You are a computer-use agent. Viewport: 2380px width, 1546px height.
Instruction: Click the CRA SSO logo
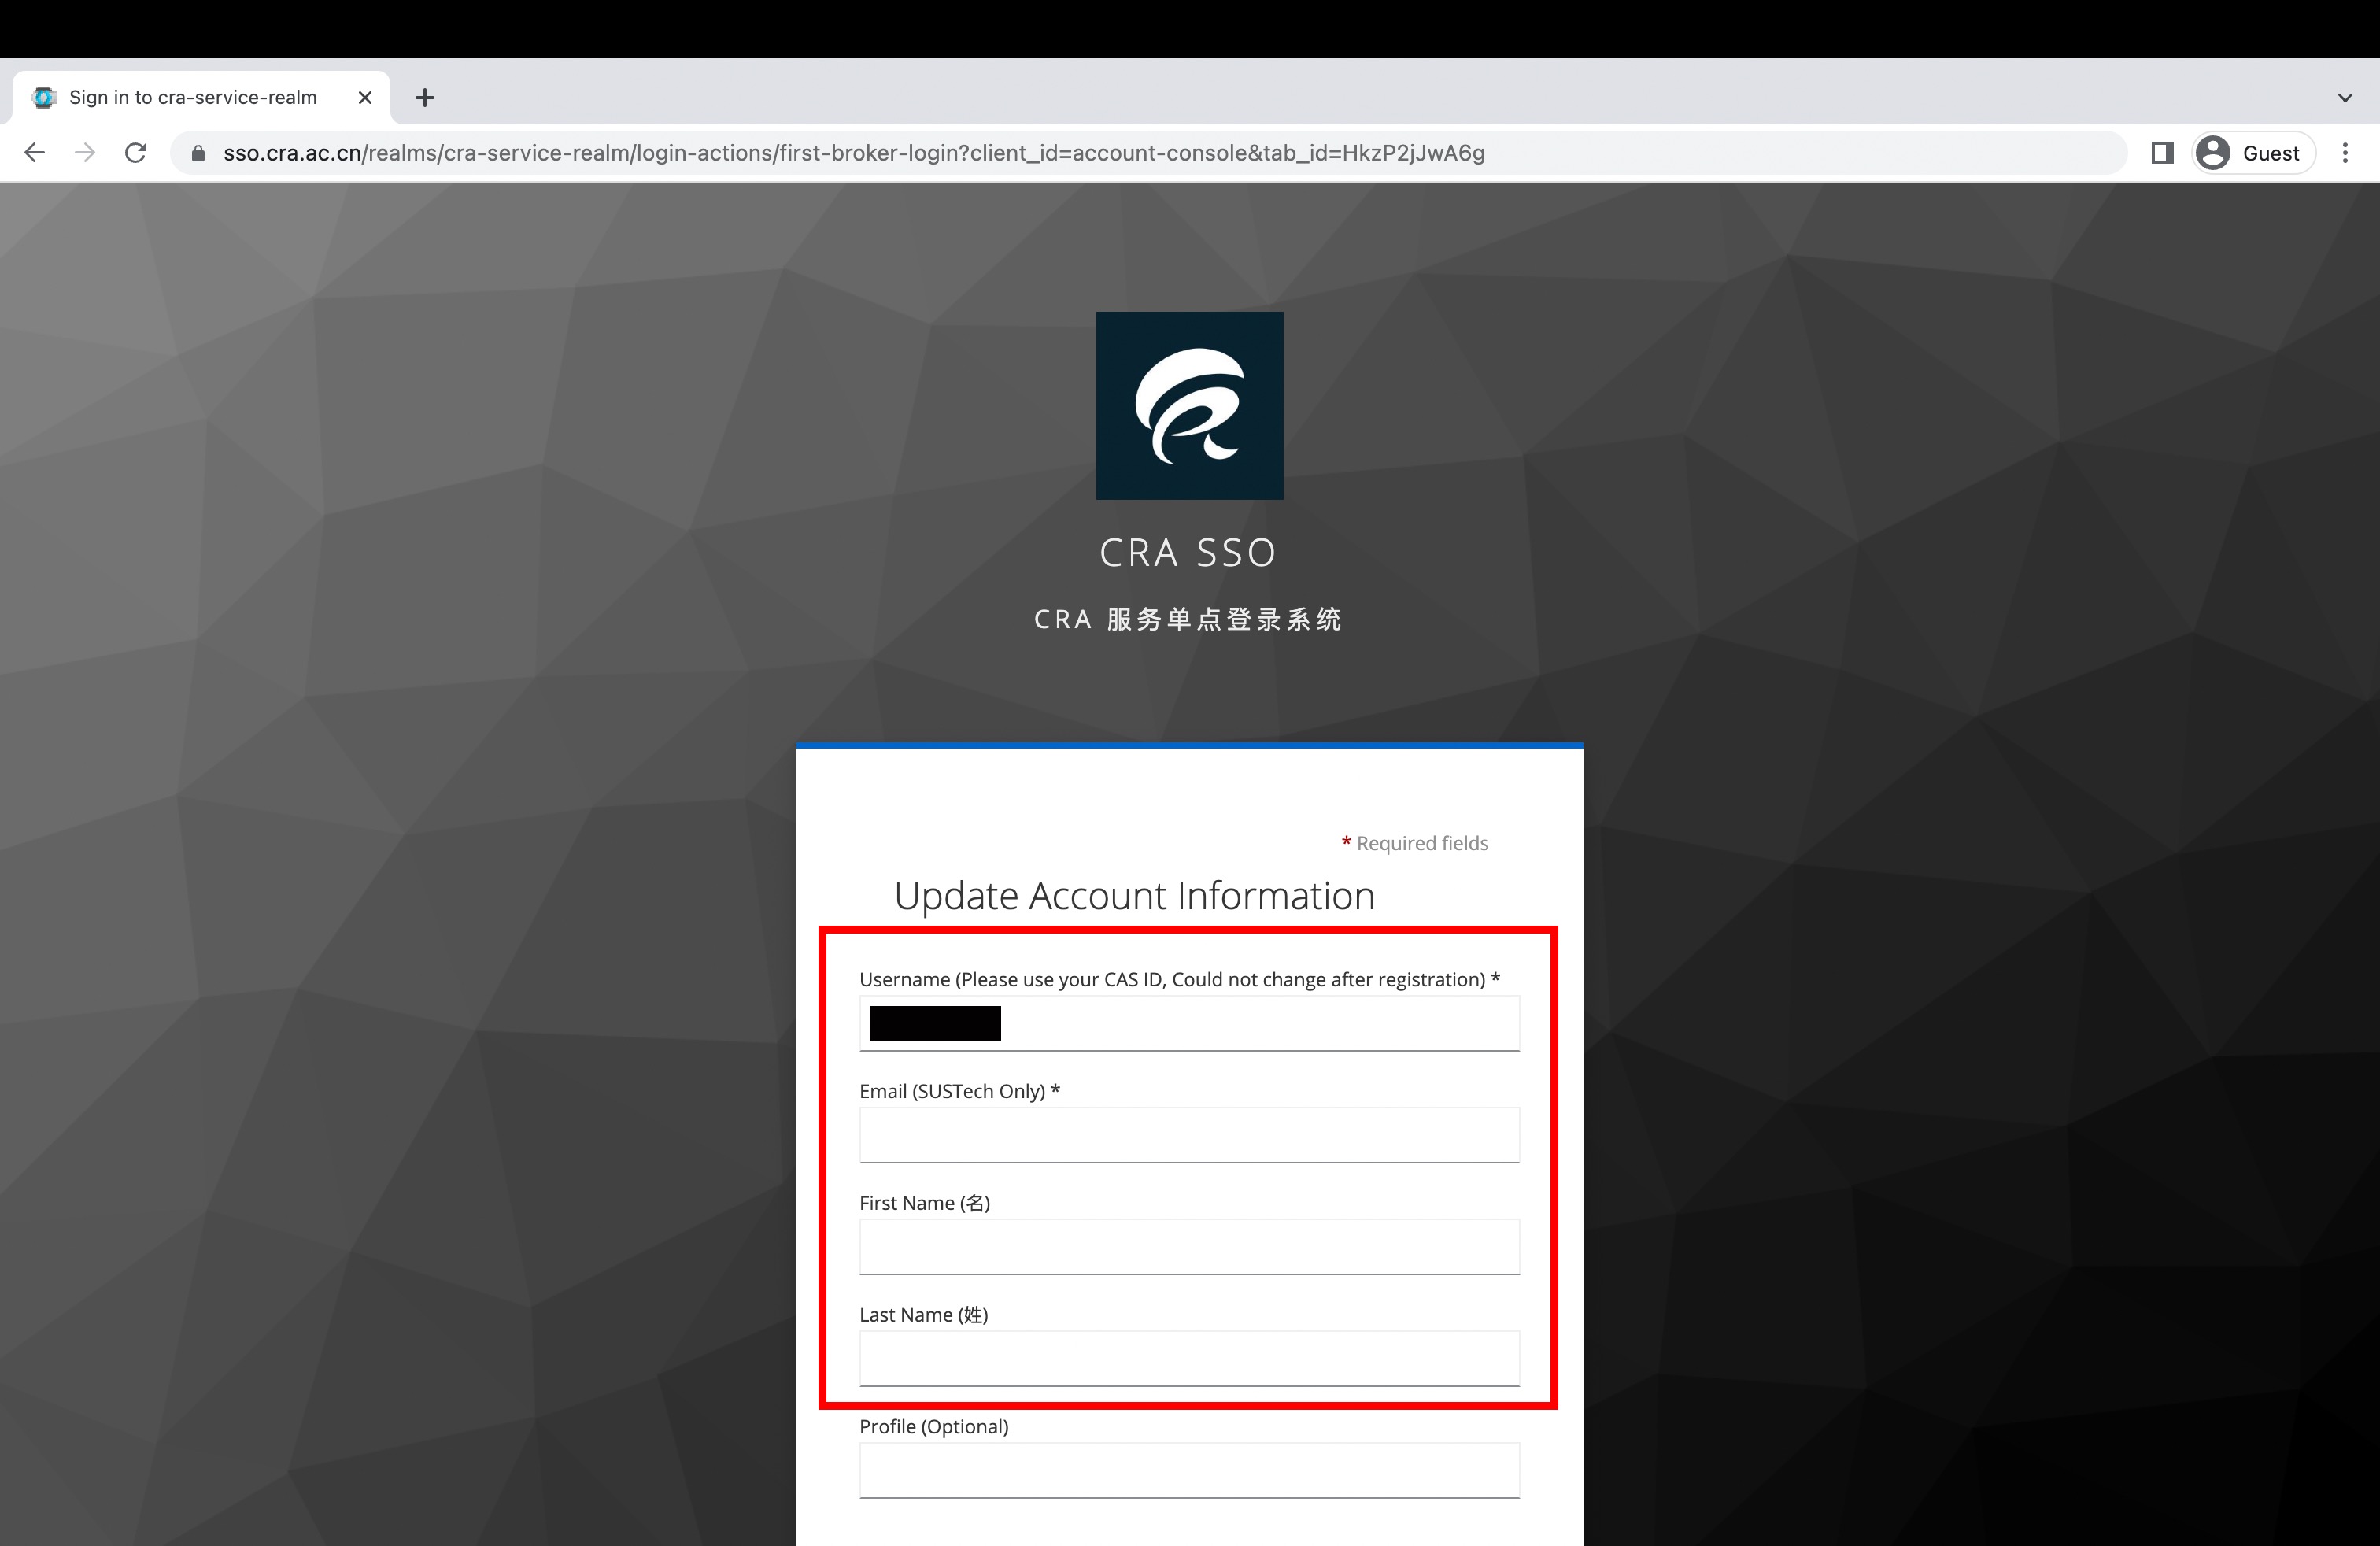point(1189,404)
